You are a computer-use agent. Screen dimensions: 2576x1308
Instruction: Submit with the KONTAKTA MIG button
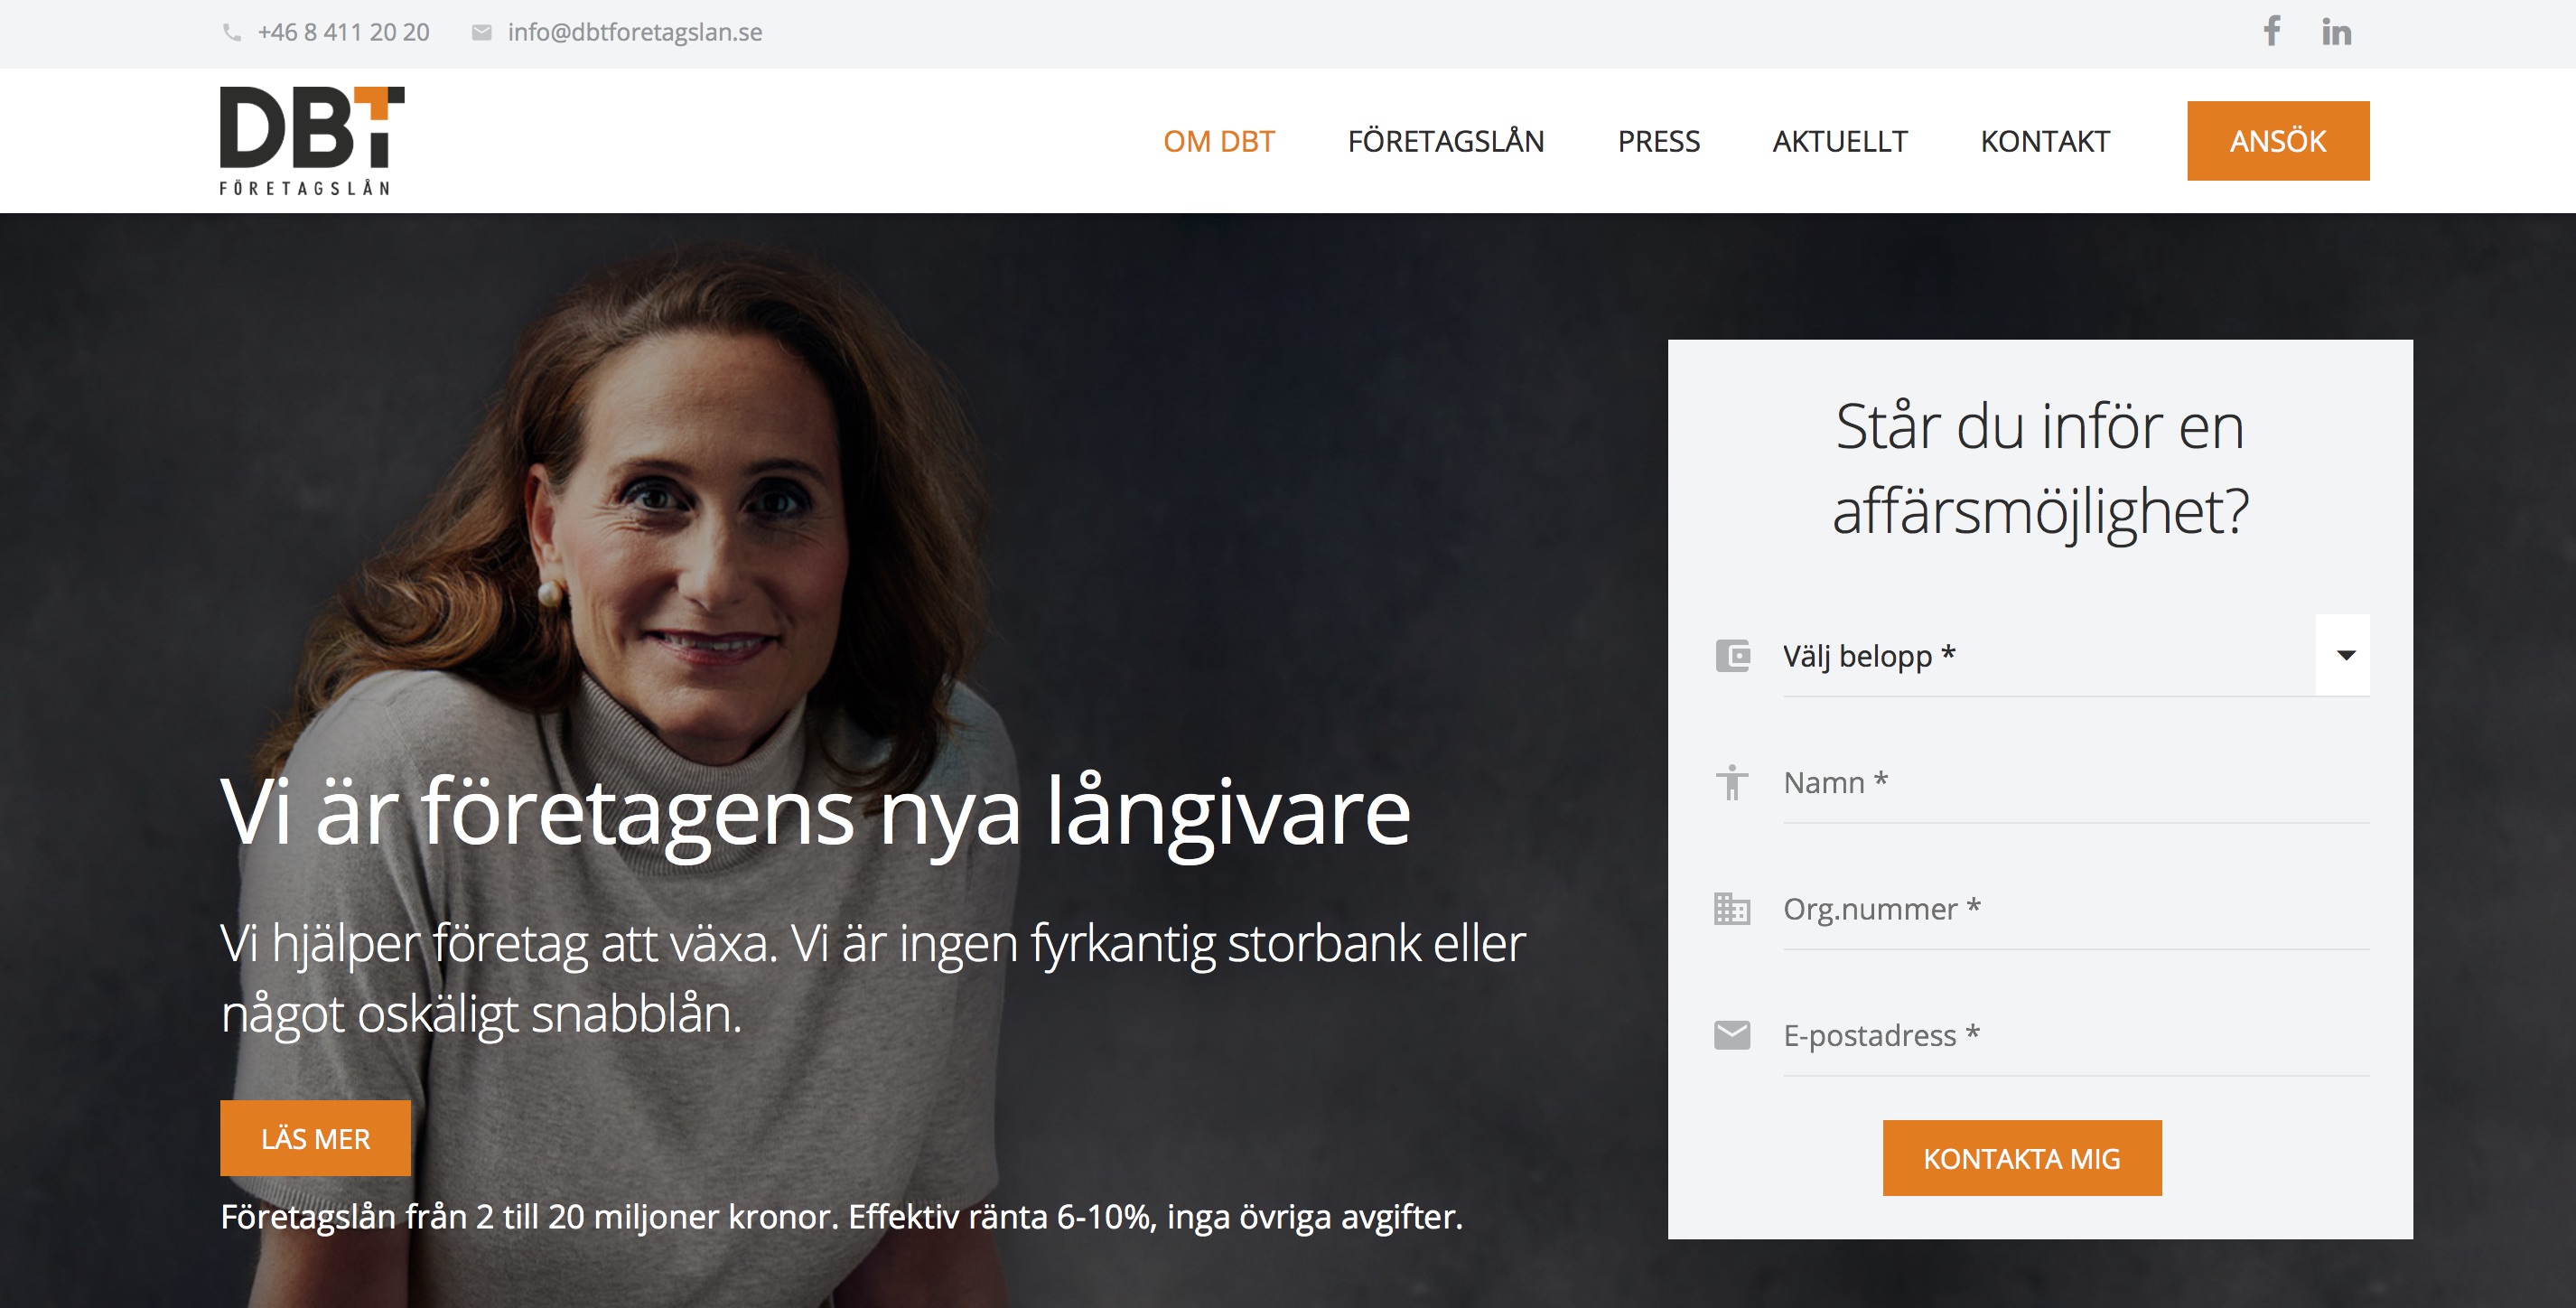point(2022,1158)
